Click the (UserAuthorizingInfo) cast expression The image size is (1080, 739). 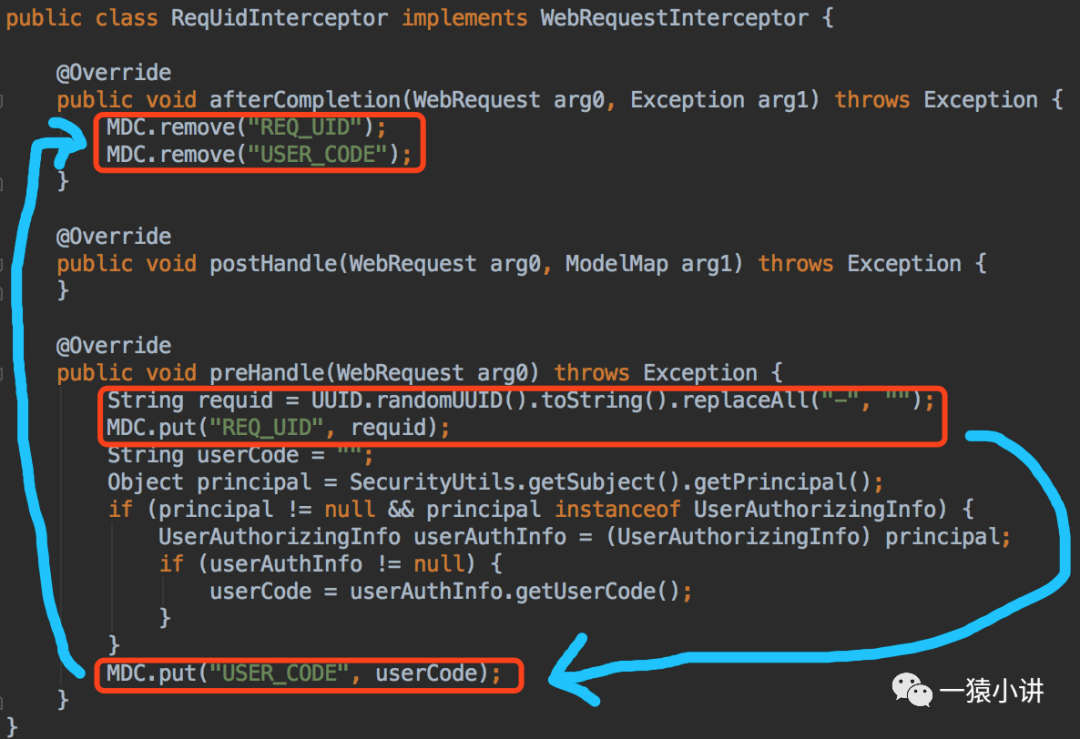(738, 537)
